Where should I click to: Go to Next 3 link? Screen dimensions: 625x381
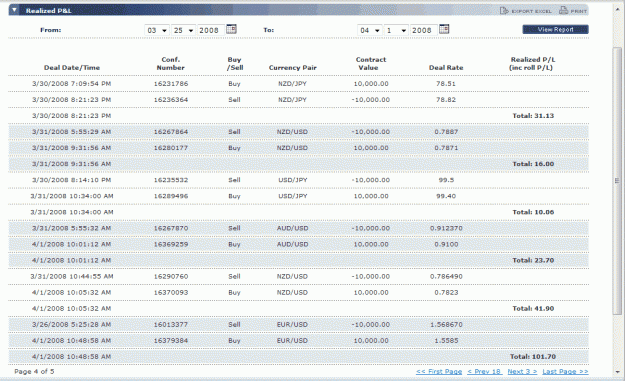(x=522, y=371)
